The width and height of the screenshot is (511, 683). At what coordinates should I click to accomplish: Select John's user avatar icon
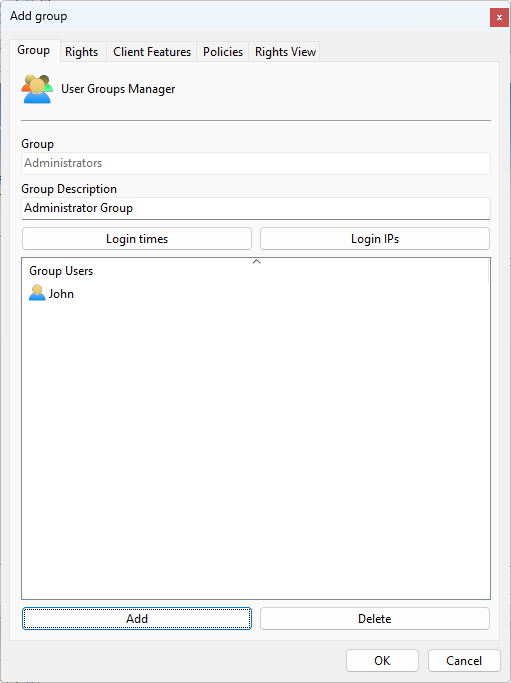[37, 293]
